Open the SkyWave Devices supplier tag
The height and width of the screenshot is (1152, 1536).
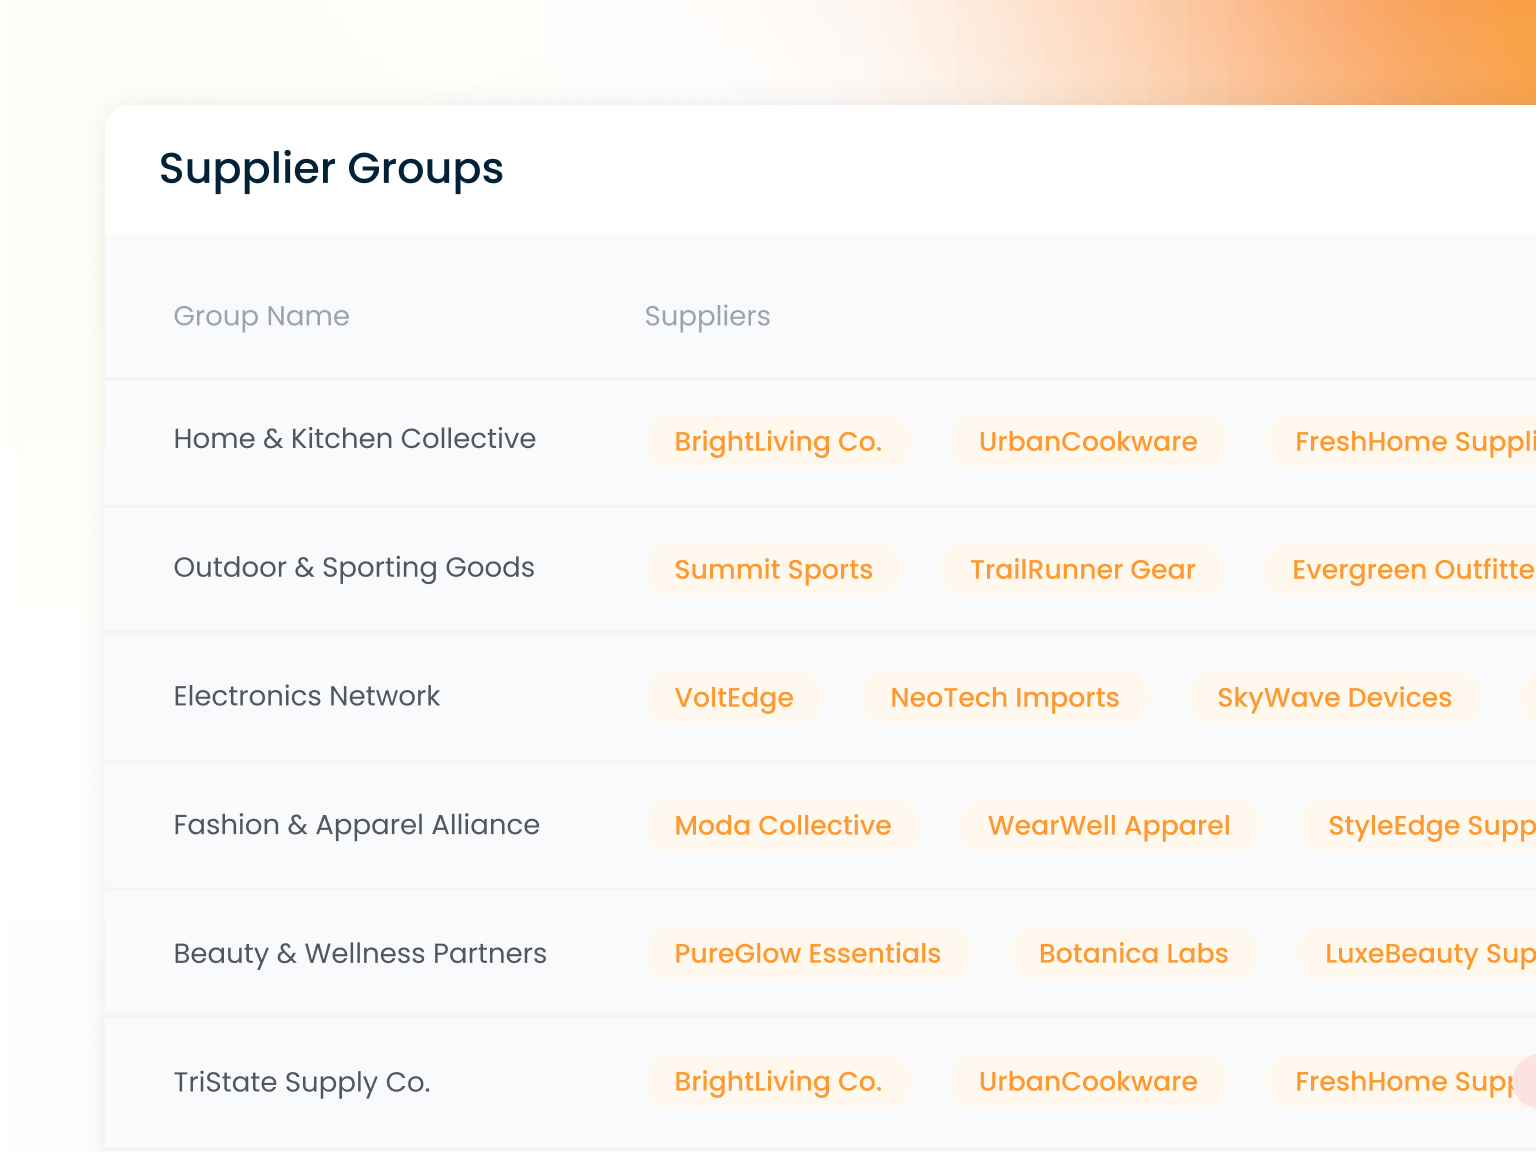point(1333,698)
